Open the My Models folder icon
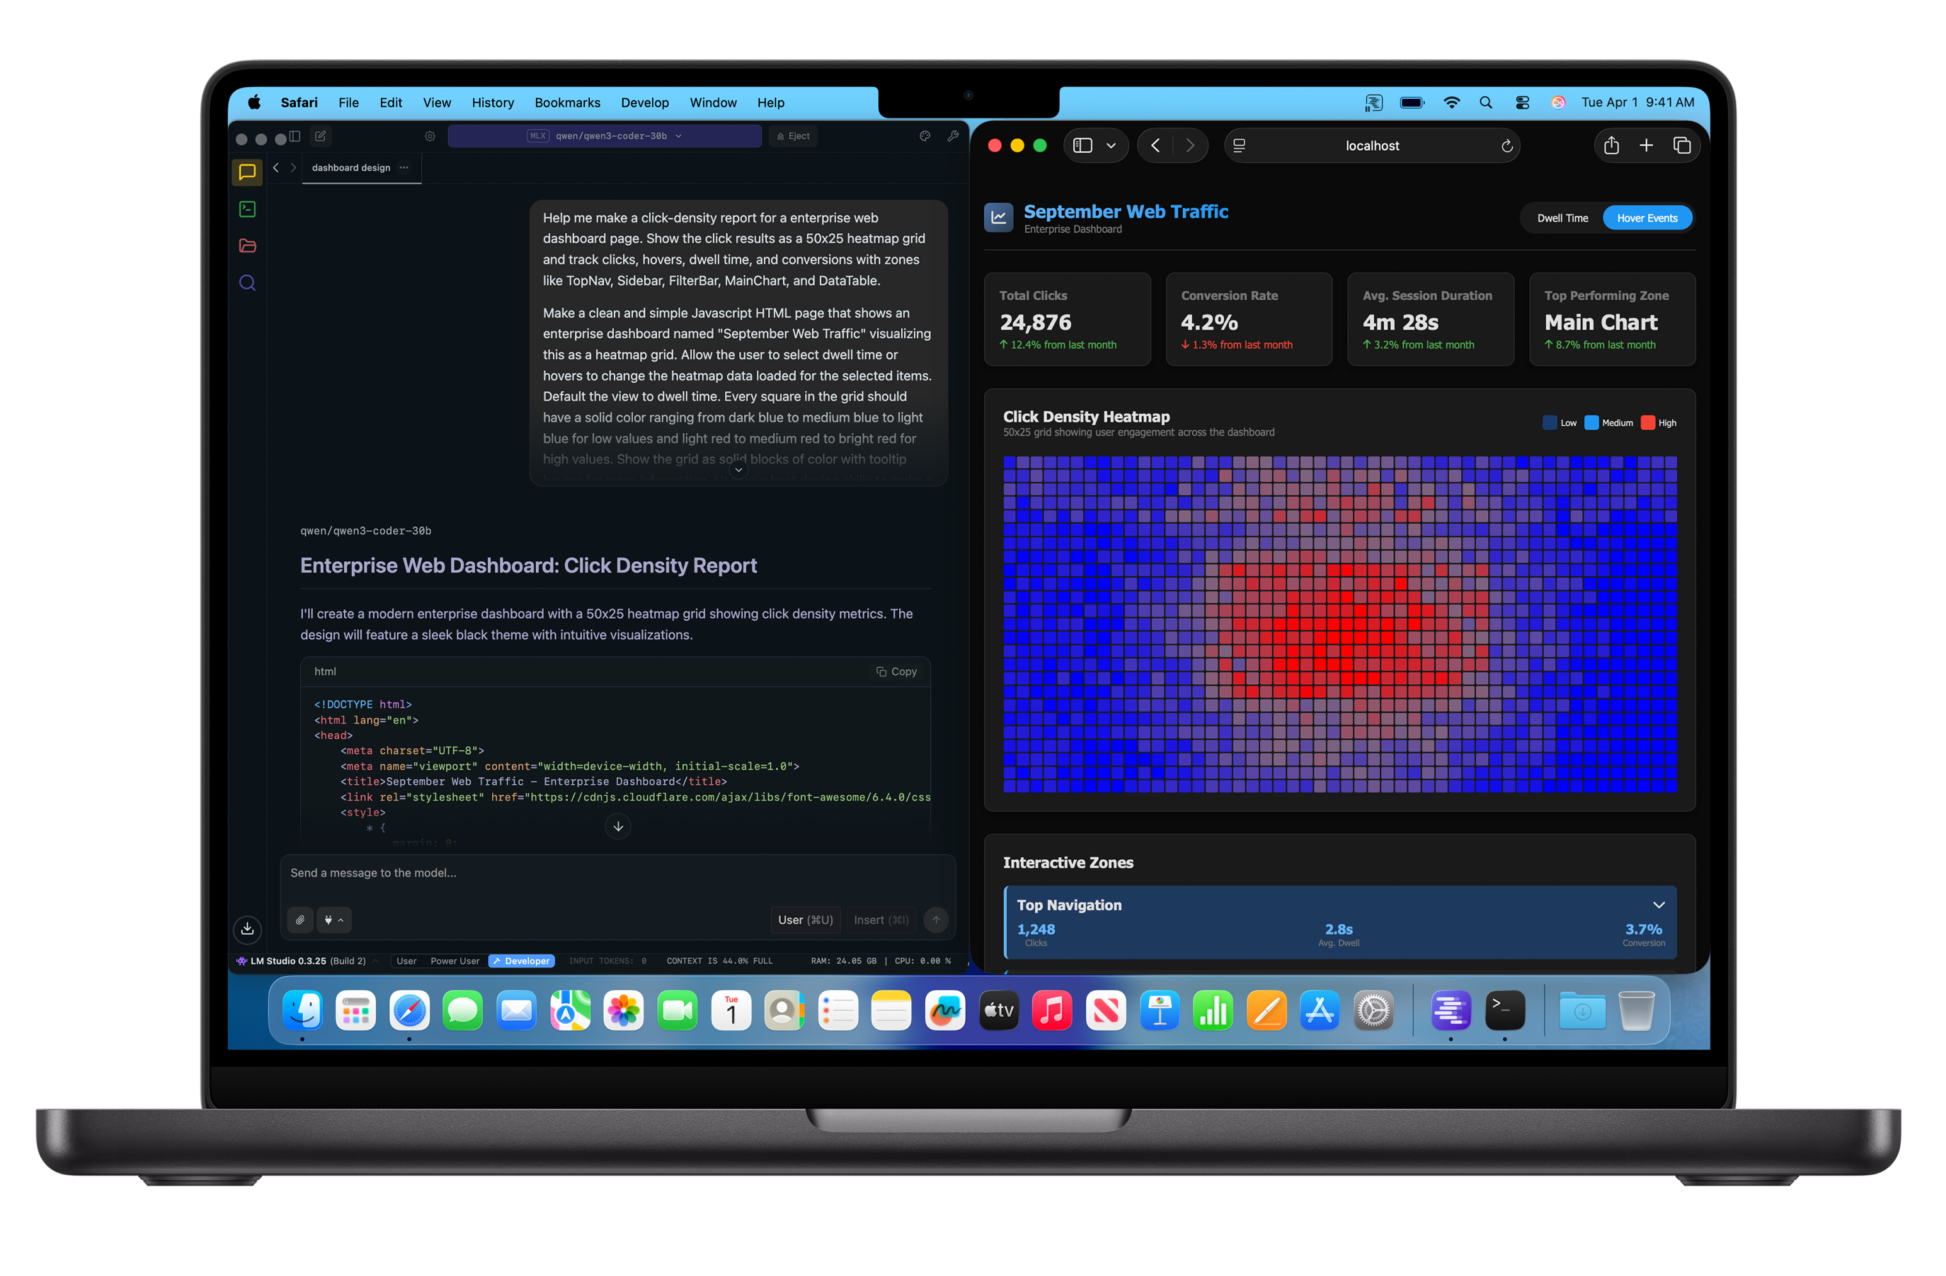This screenshot has width=1946, height=1276. 247,246
